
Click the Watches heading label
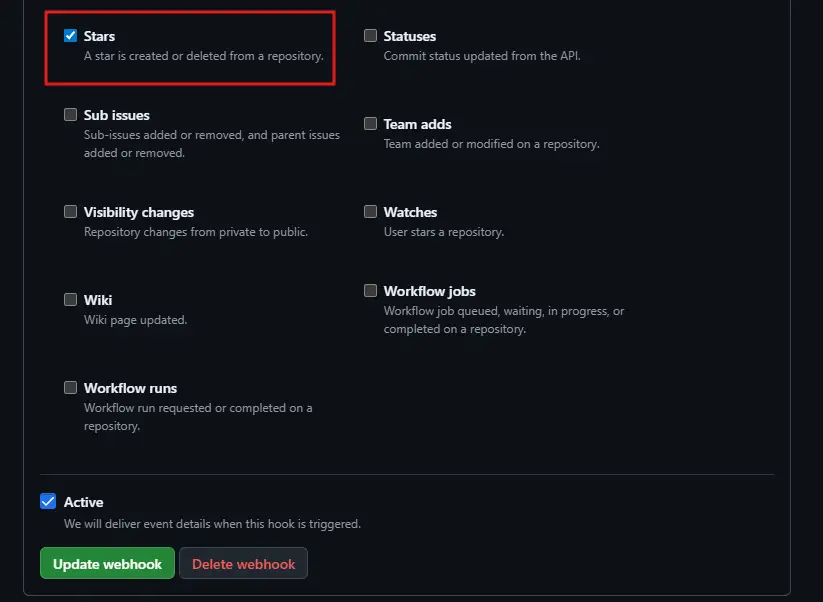click(409, 211)
